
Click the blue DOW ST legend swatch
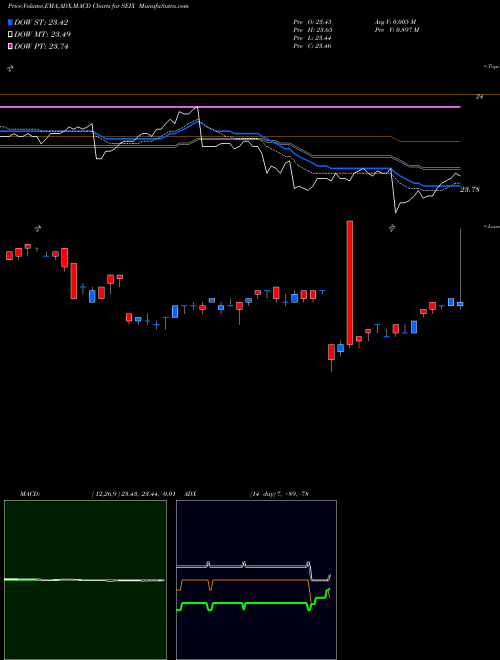tap(10, 22)
